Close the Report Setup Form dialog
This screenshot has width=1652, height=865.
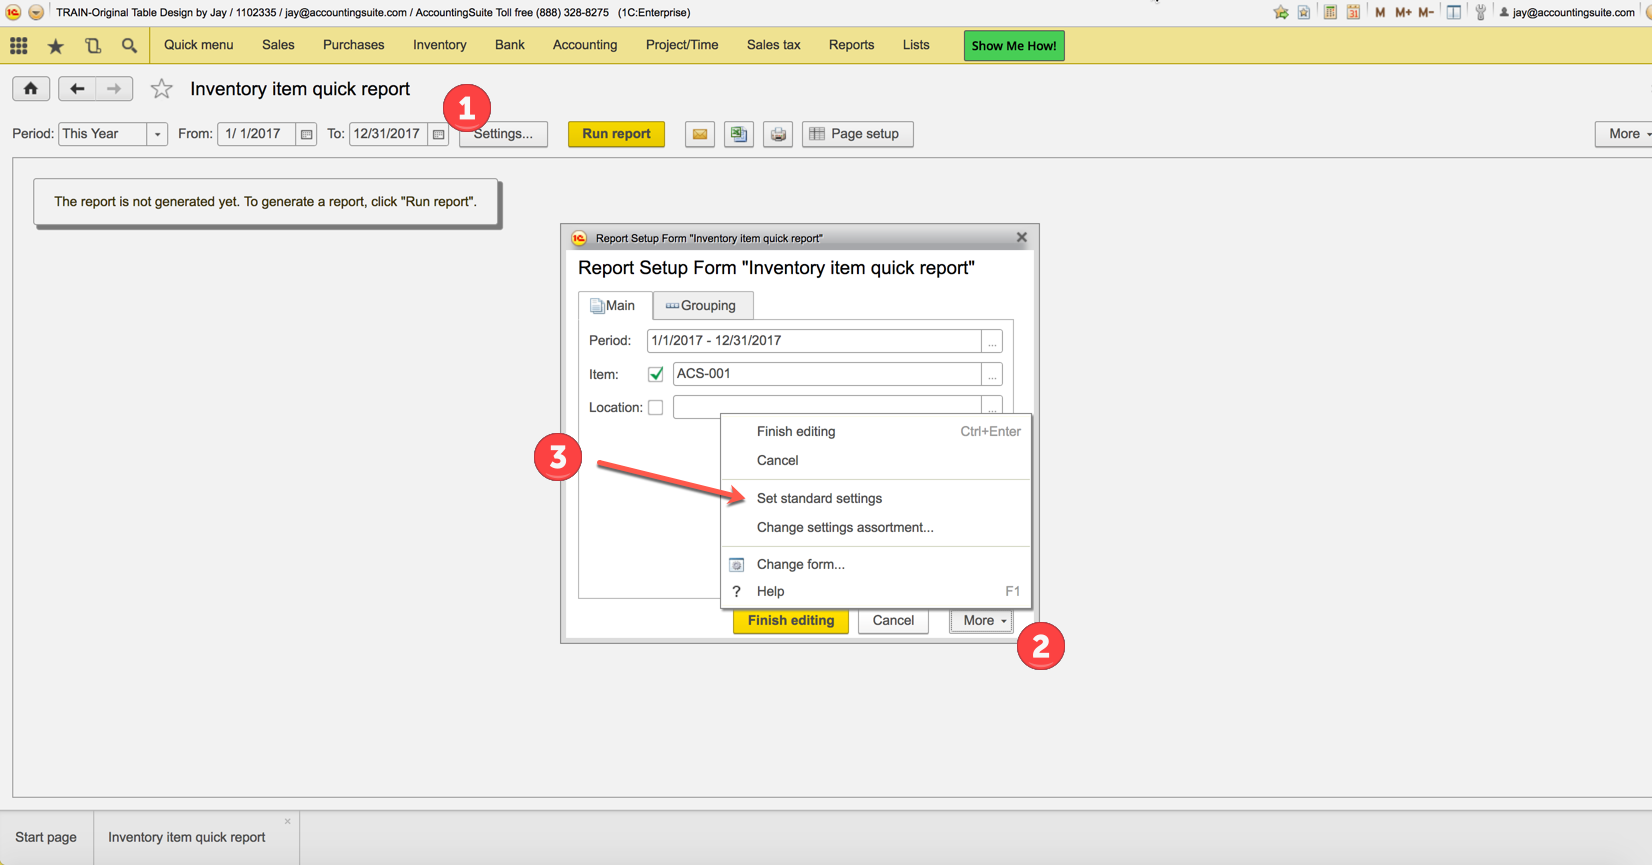point(1021,238)
